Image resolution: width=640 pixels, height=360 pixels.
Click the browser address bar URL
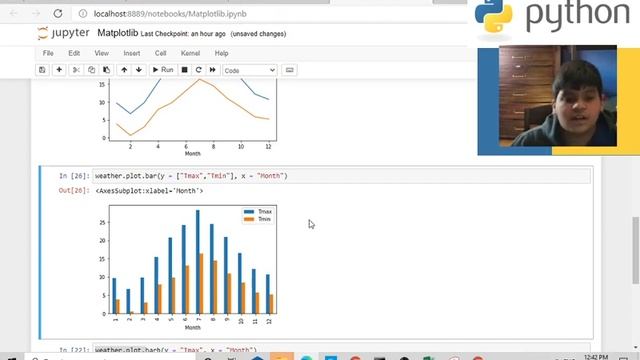pyautogui.click(x=170, y=14)
